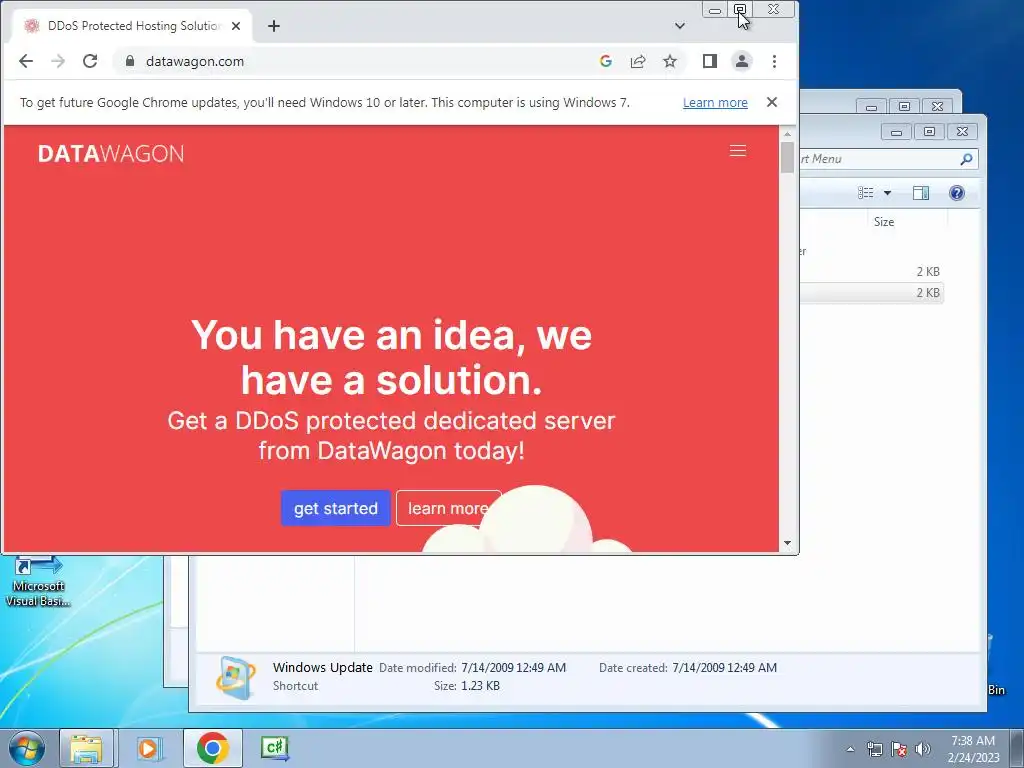Open Windows Media Player from taskbar
The width and height of the screenshot is (1024, 768).
(150, 748)
